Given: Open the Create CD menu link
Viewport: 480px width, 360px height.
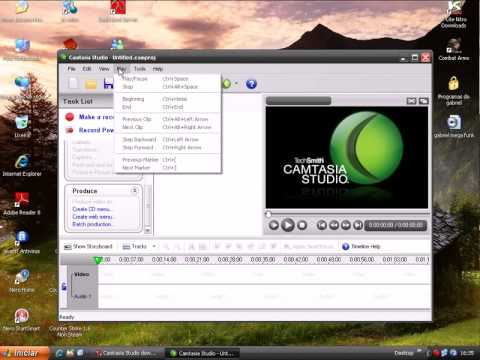Looking at the screenshot, I should (x=92, y=209).
